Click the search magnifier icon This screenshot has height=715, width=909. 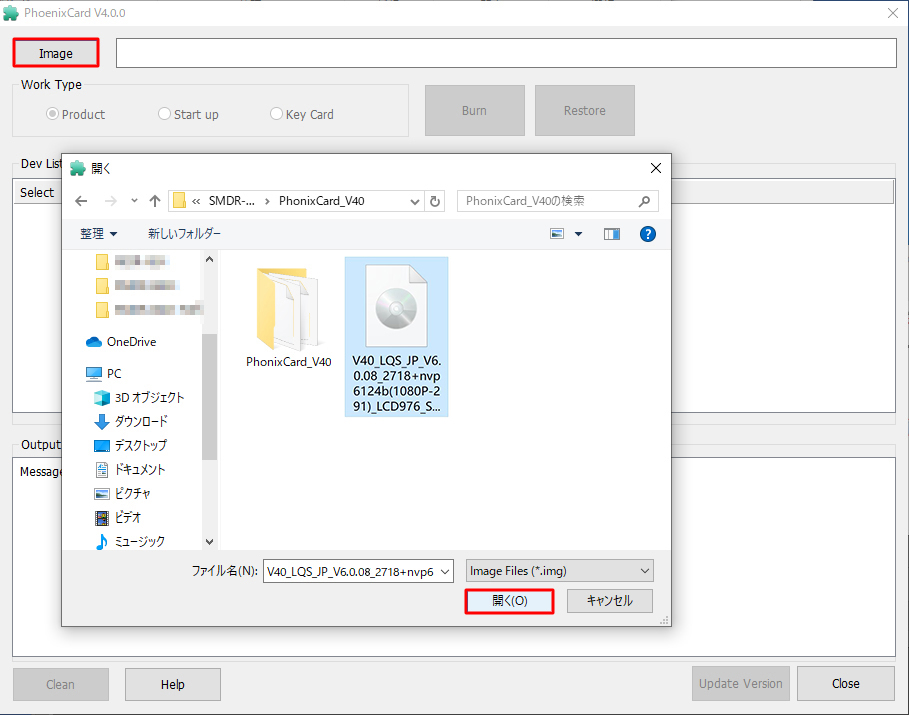coord(645,201)
